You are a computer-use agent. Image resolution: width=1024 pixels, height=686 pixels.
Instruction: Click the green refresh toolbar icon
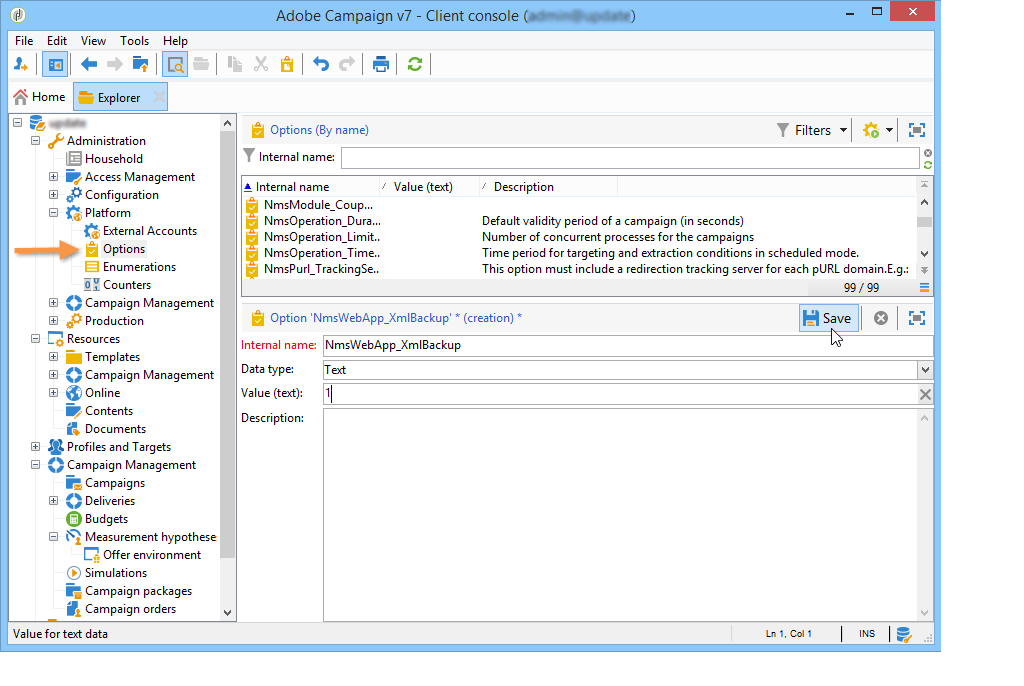point(415,64)
